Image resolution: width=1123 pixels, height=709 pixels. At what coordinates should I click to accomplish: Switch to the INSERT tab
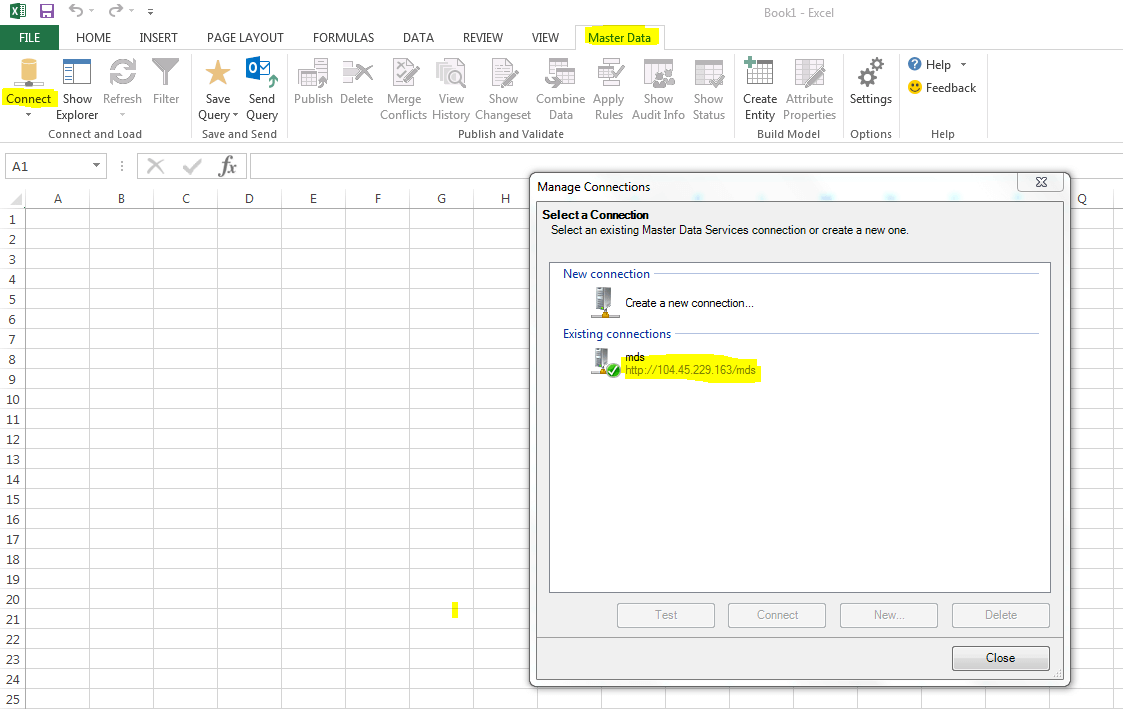(x=158, y=37)
